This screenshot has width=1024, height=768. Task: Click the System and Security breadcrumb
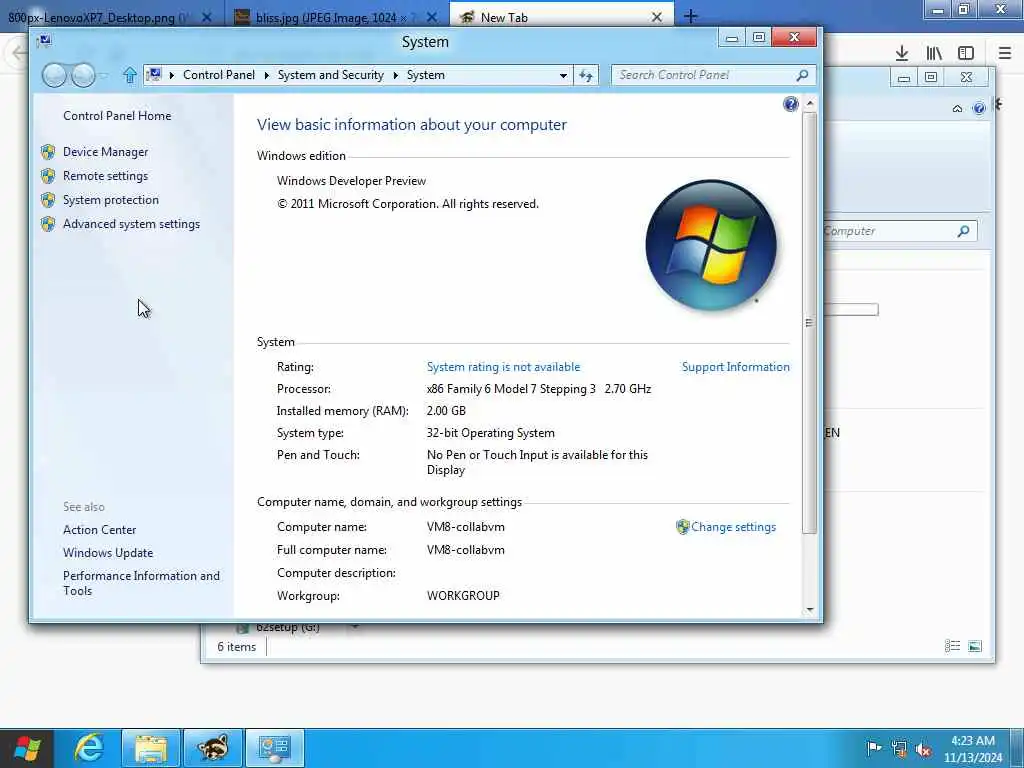330,75
